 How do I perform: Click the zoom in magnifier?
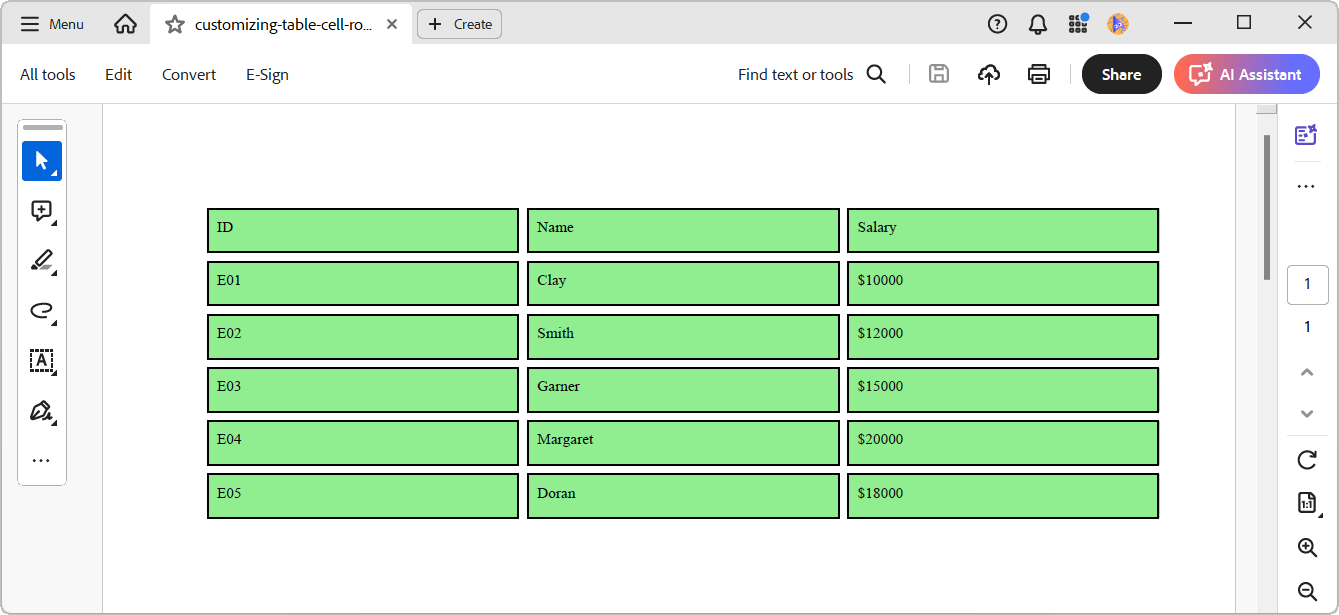click(1307, 547)
